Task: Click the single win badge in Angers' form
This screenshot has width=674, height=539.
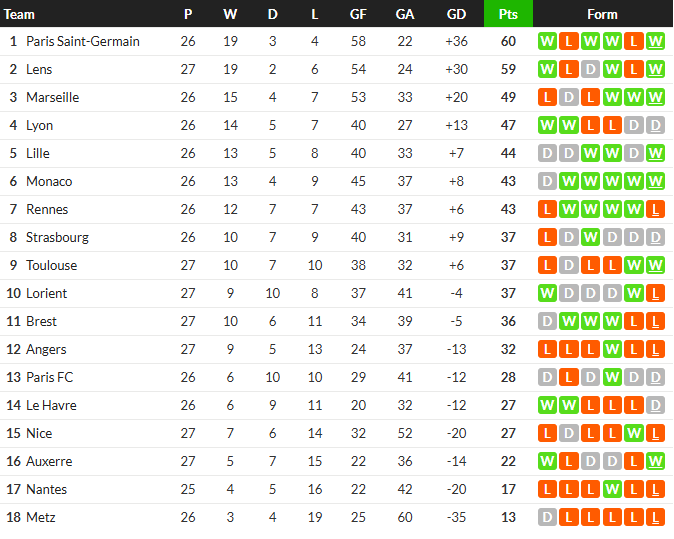Action: [612, 349]
